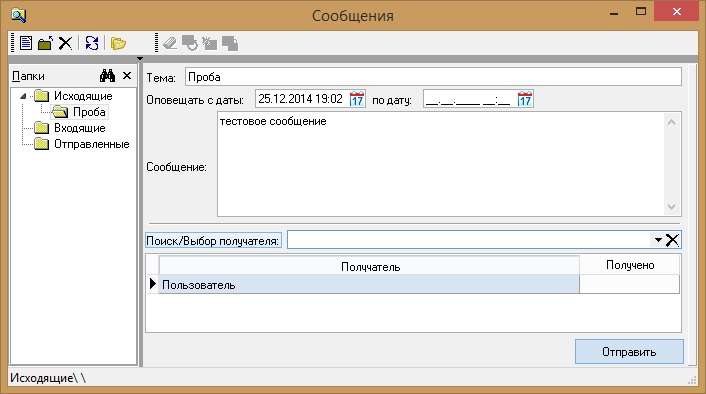This screenshot has height=394, width=706.
Task: Click the small toolbar options arrow
Action: click(x=140, y=59)
